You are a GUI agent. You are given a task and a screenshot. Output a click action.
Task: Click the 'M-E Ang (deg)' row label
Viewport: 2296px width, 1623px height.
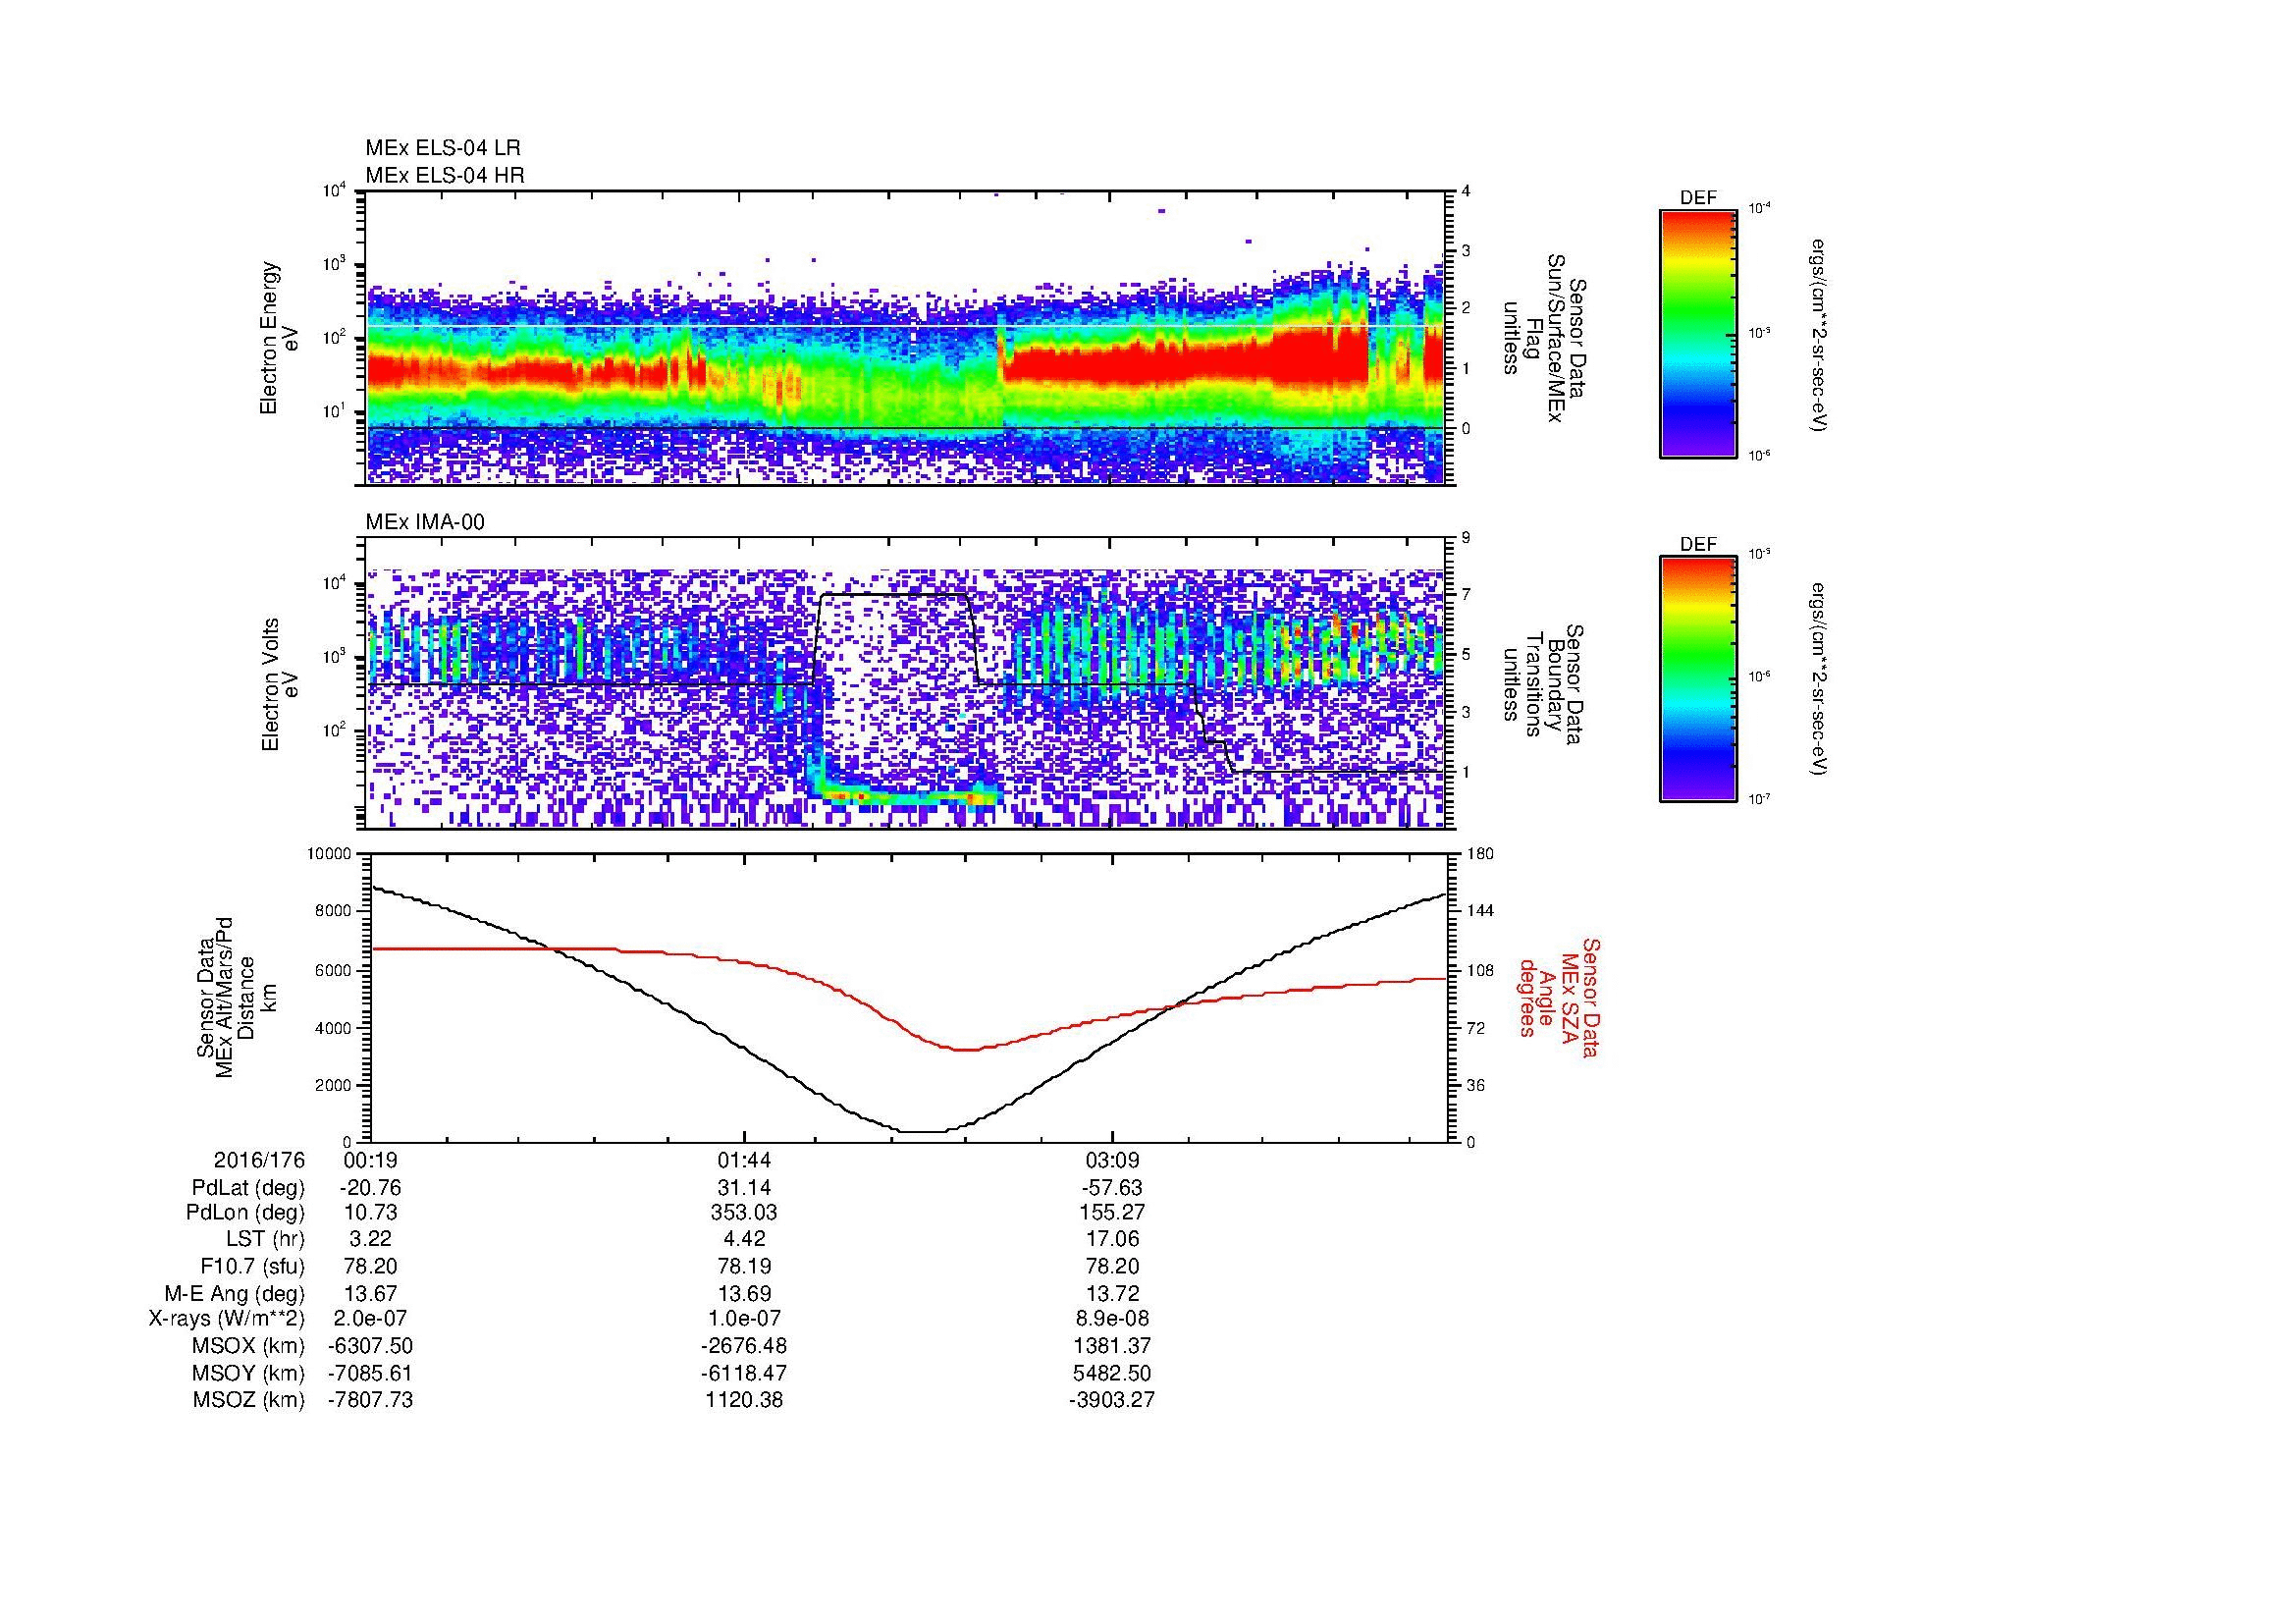(235, 1294)
